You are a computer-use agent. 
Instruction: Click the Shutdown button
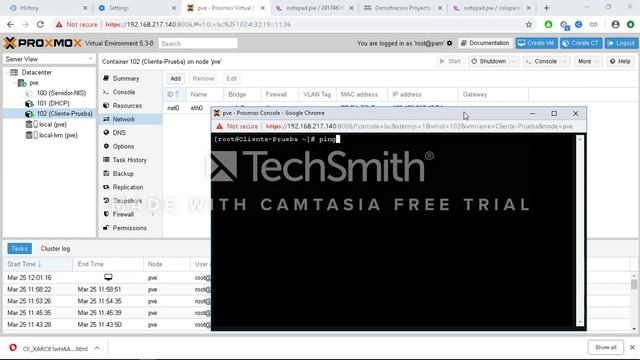(489, 61)
